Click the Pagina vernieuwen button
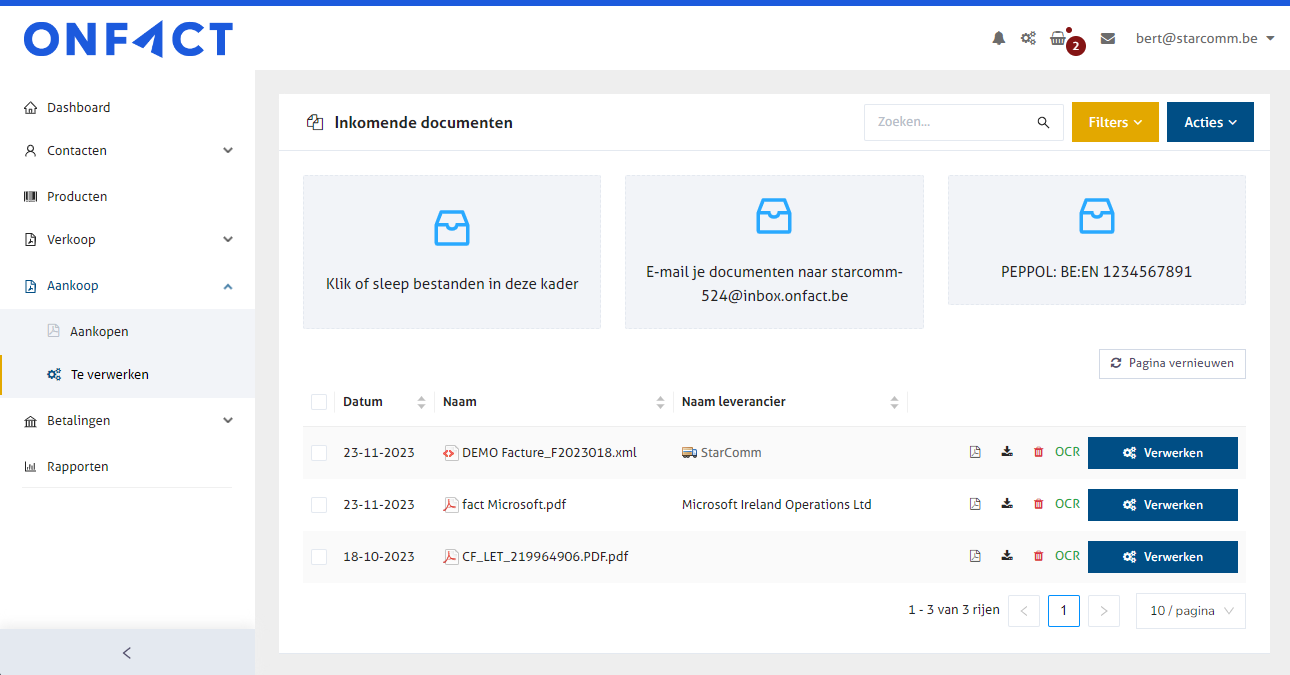Screen dimensions: 1290x675 coord(1172,363)
